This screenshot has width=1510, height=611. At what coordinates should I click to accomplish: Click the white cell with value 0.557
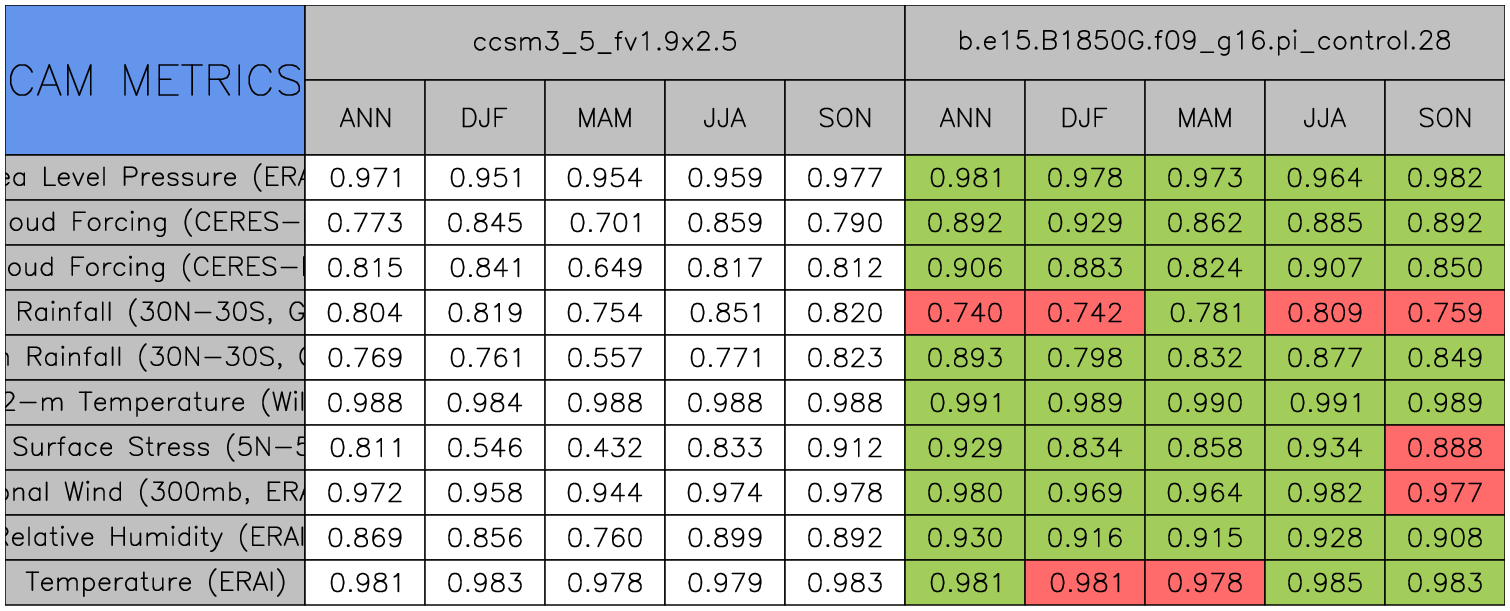tap(605, 358)
